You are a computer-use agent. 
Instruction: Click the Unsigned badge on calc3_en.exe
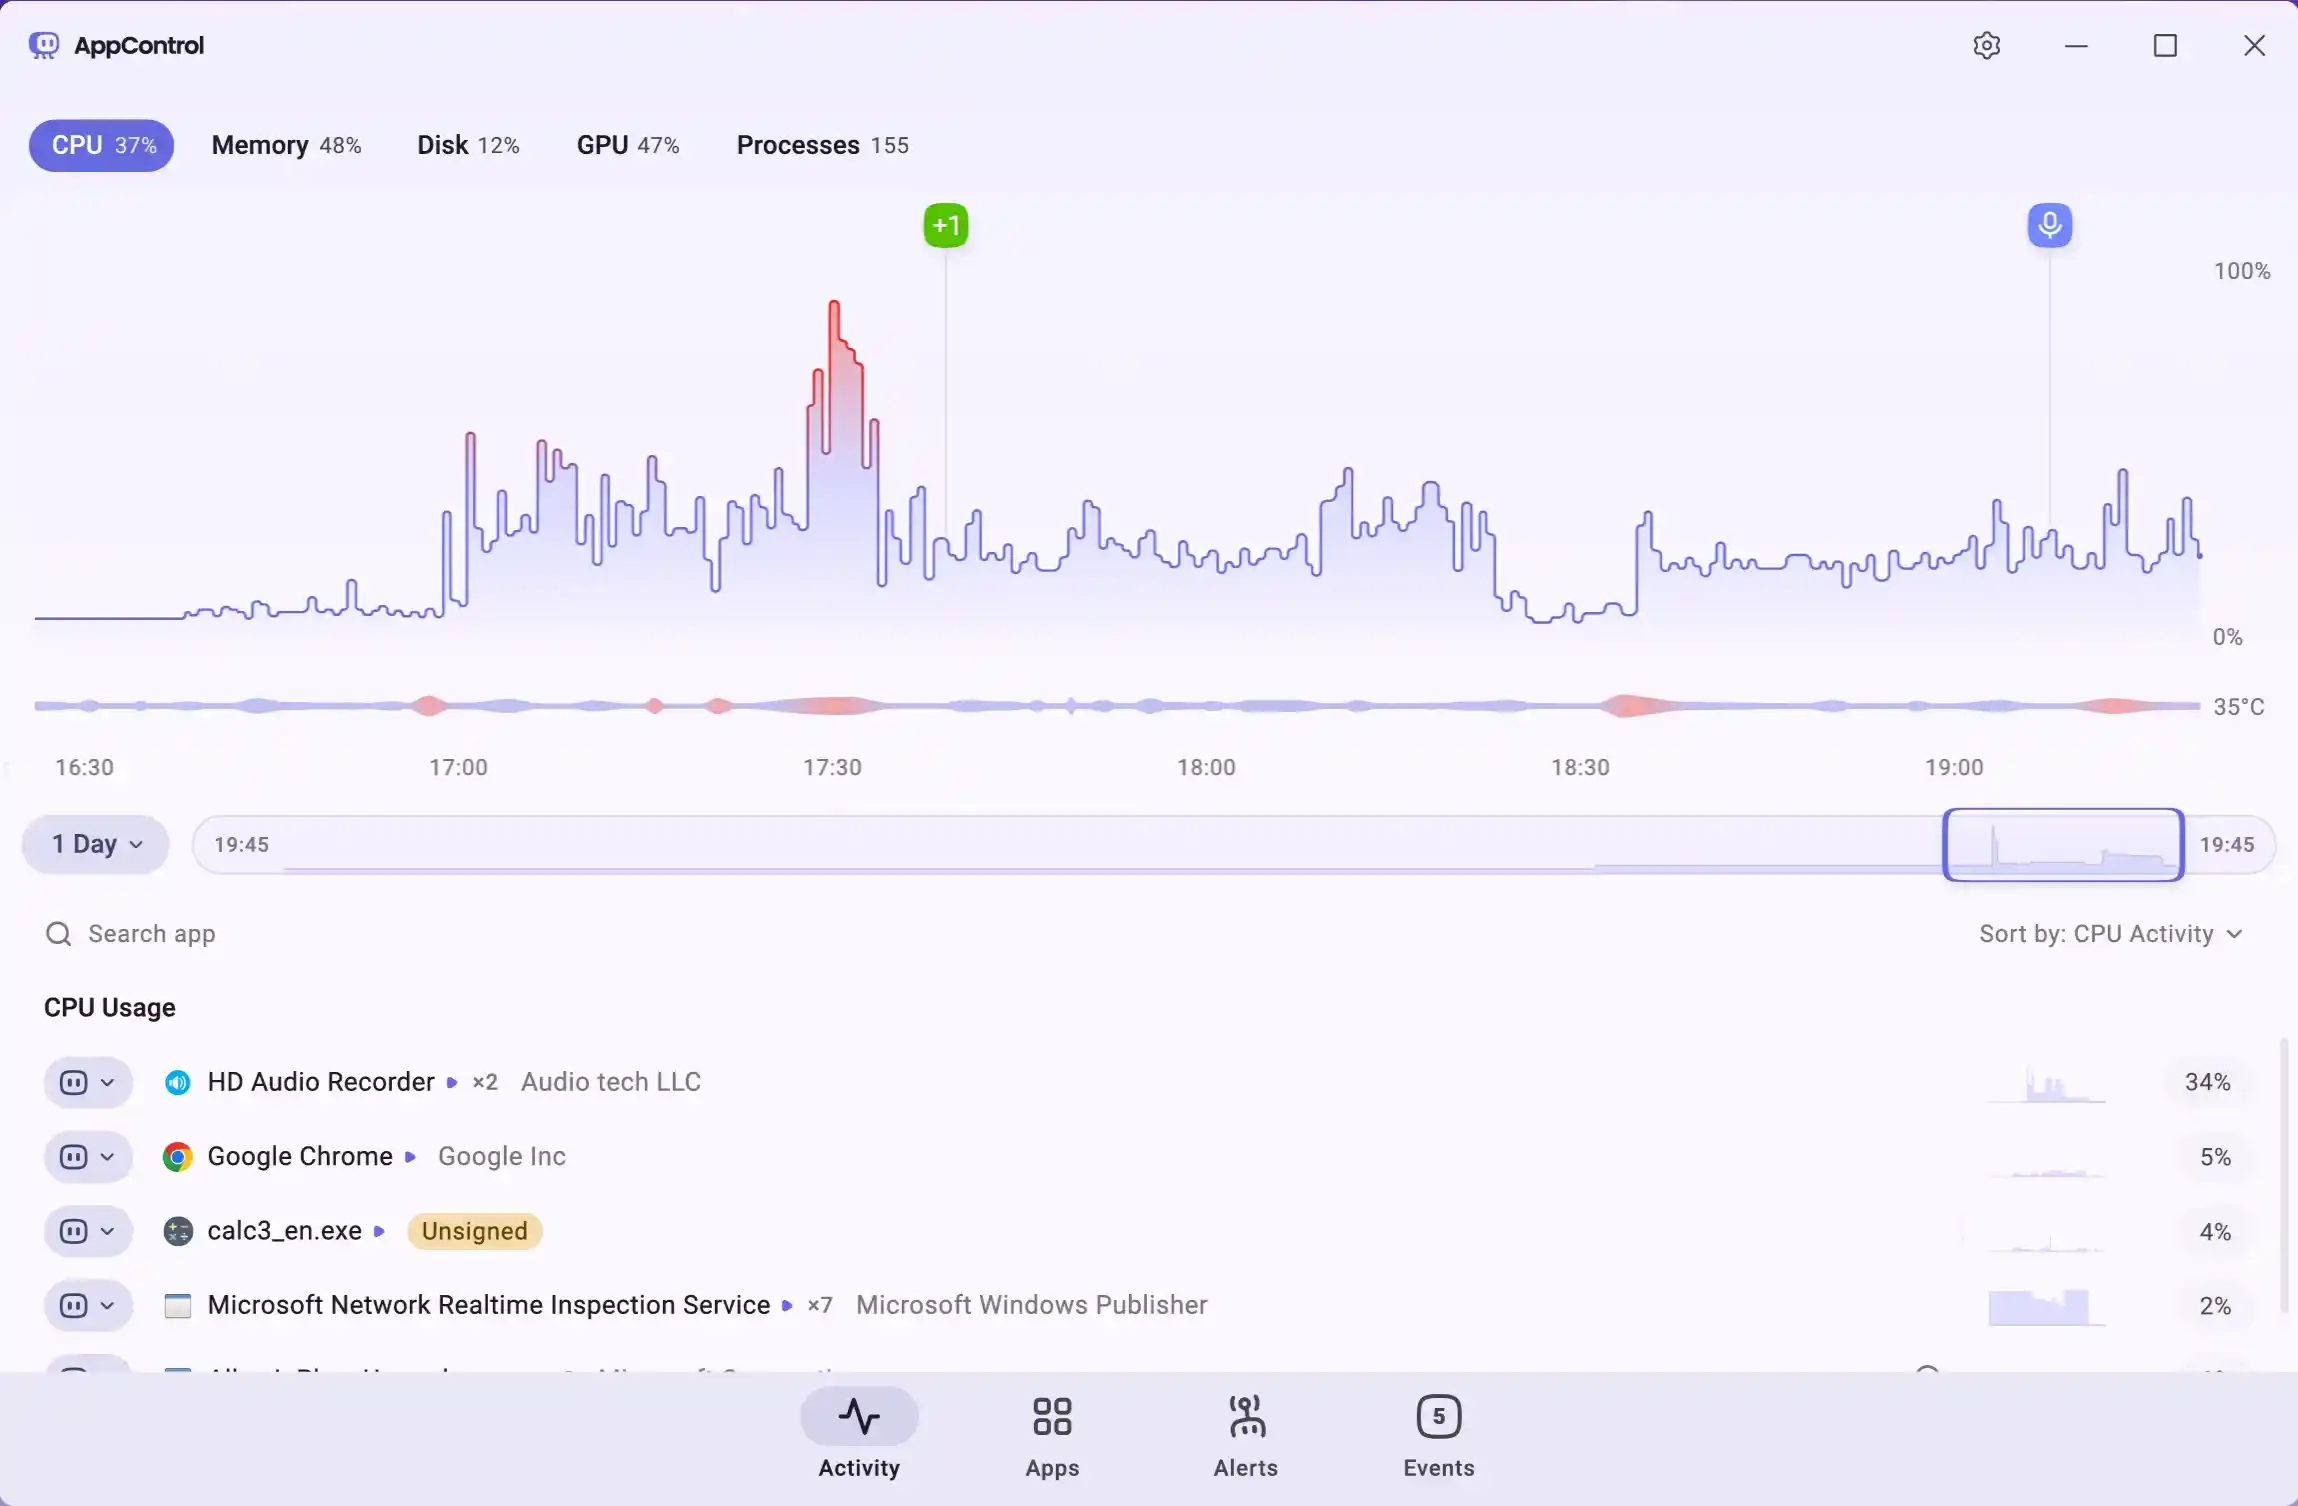click(474, 1231)
